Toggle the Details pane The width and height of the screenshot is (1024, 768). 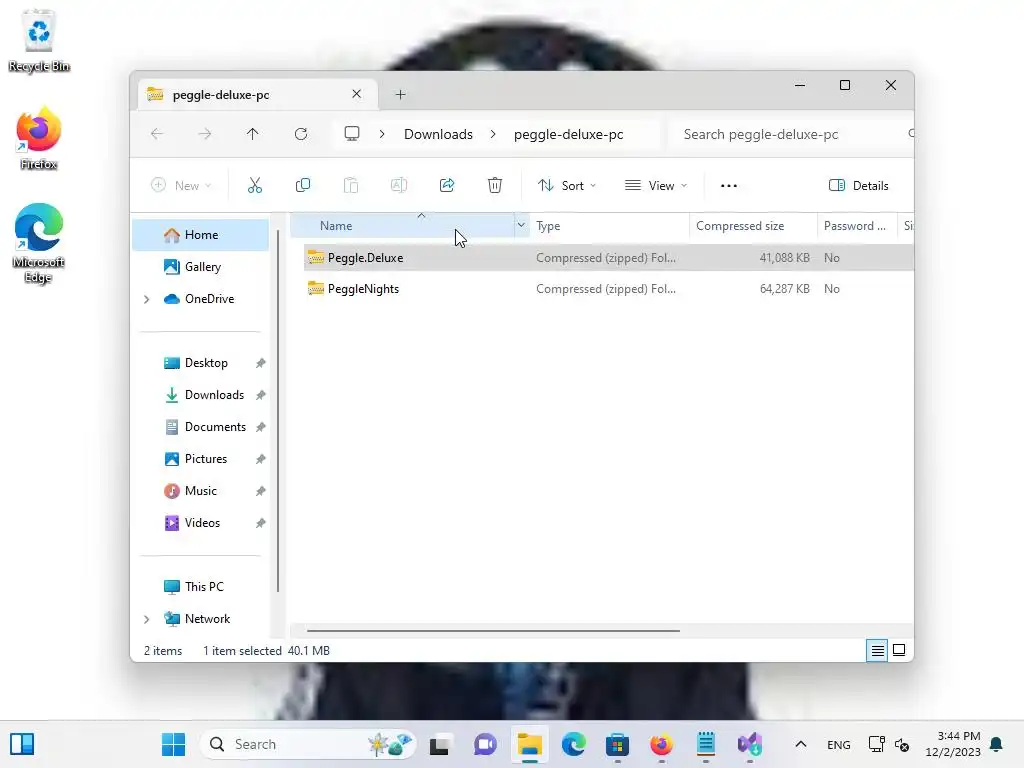point(858,185)
